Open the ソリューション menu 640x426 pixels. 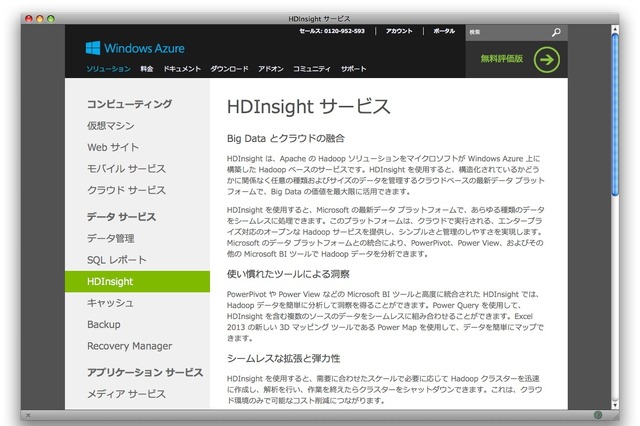click(108, 69)
